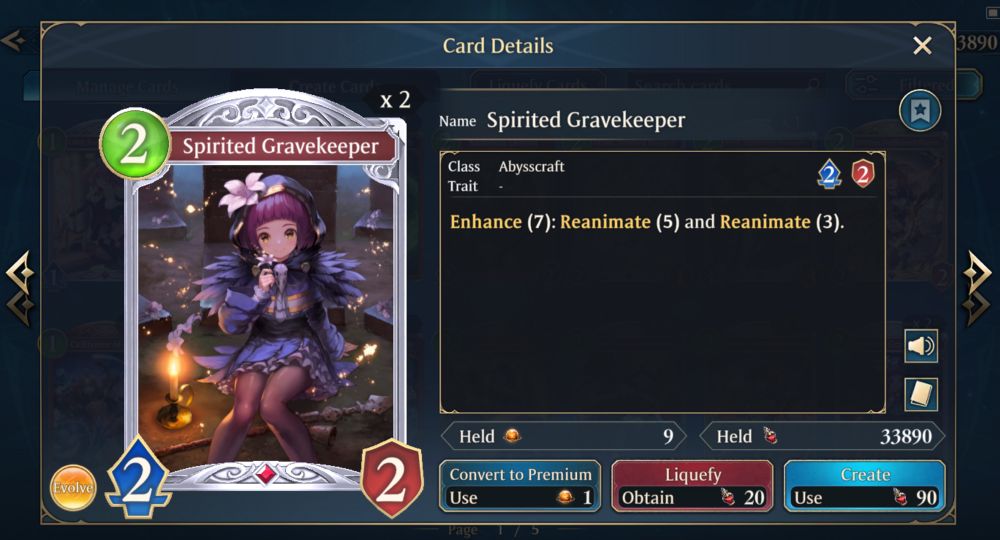Click the Enhance keyword in card text
The height and width of the screenshot is (540, 1000).
pos(486,222)
